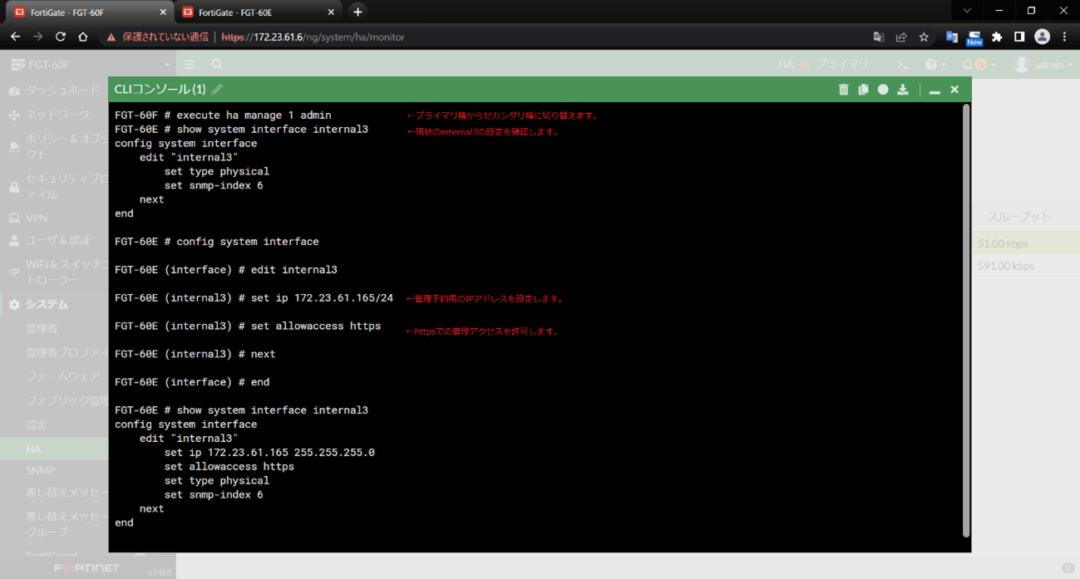Open the browser extensions puzzle icon

click(997, 37)
